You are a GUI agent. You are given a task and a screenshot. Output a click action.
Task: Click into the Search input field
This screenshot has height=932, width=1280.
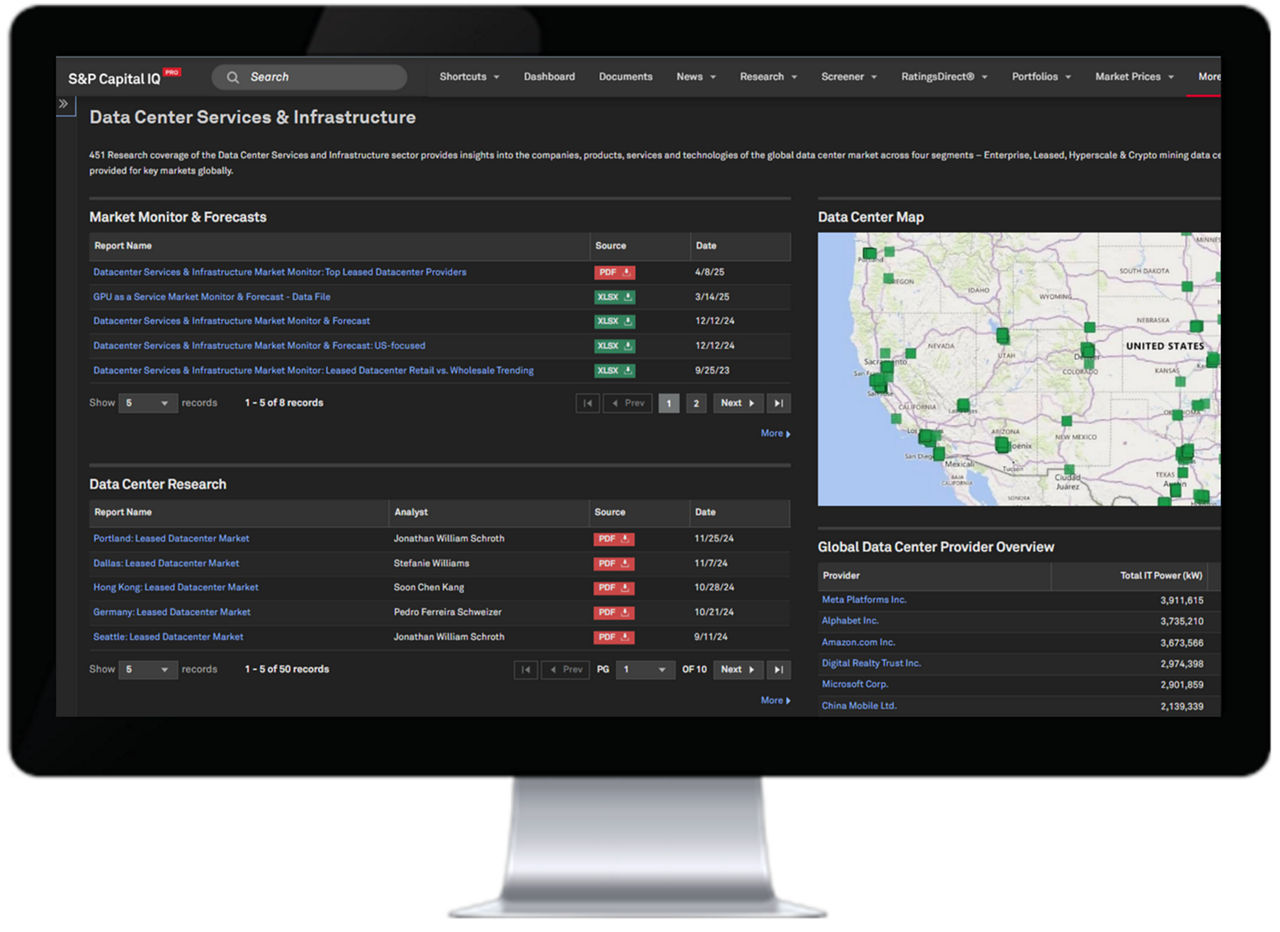[309, 77]
